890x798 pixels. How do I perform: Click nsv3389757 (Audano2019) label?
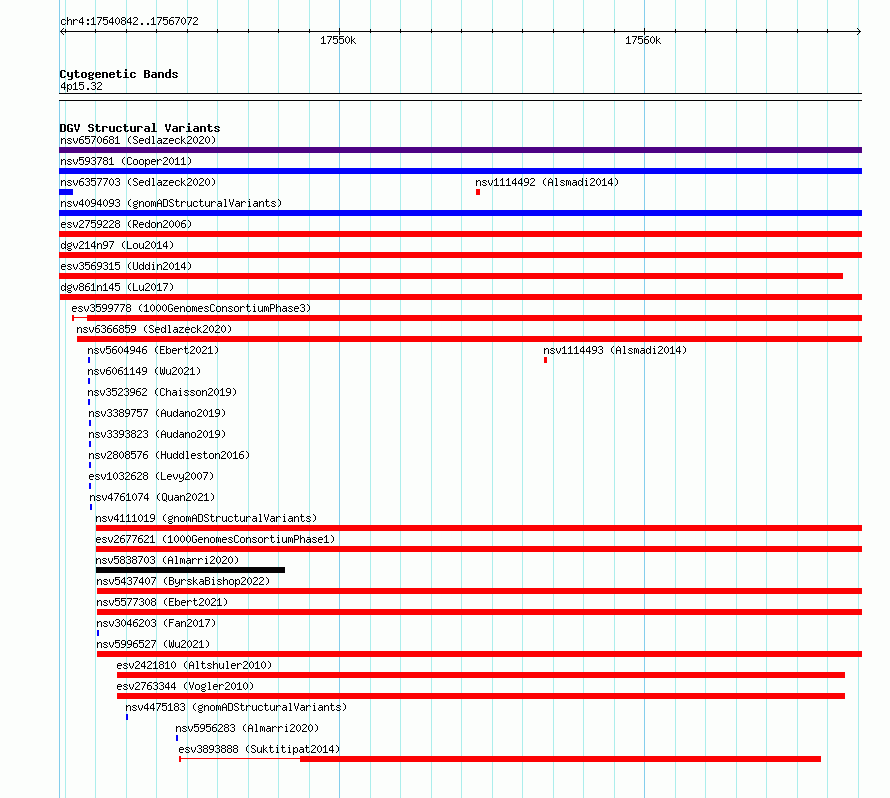pyautogui.click(x=157, y=413)
